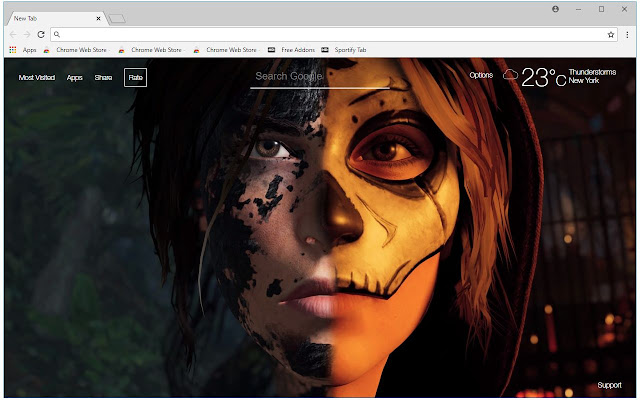Open the Sportify Tab bookmark label
Image resolution: width=640 pixels, height=400 pixels.
click(x=350, y=50)
